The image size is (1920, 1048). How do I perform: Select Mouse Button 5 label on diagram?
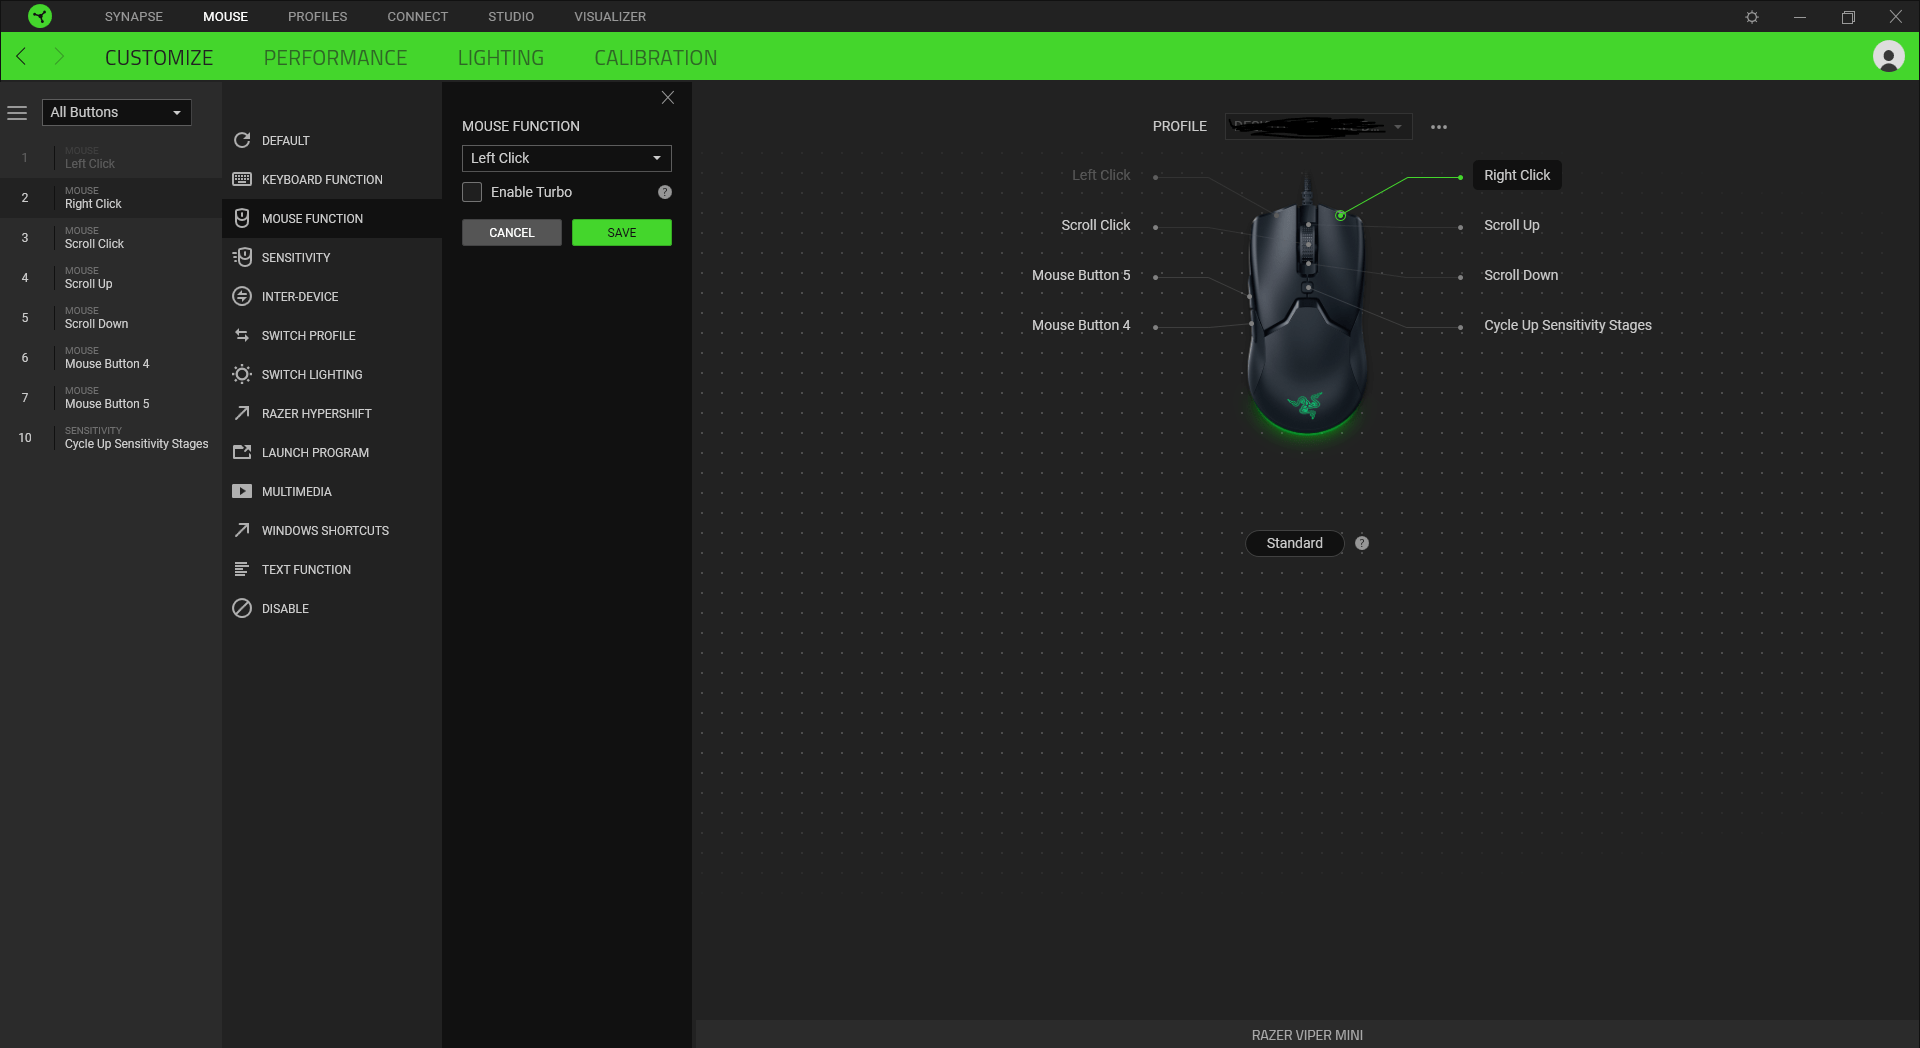click(x=1081, y=275)
